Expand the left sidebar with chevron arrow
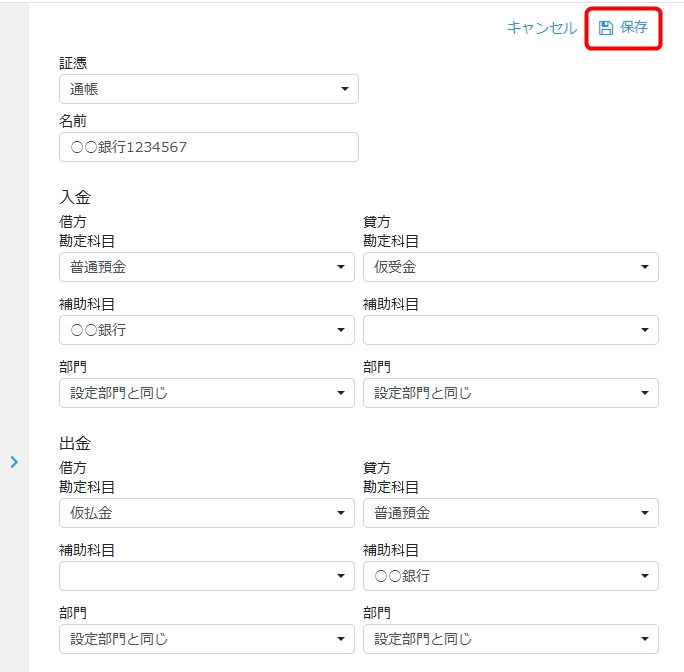 [x=14, y=462]
